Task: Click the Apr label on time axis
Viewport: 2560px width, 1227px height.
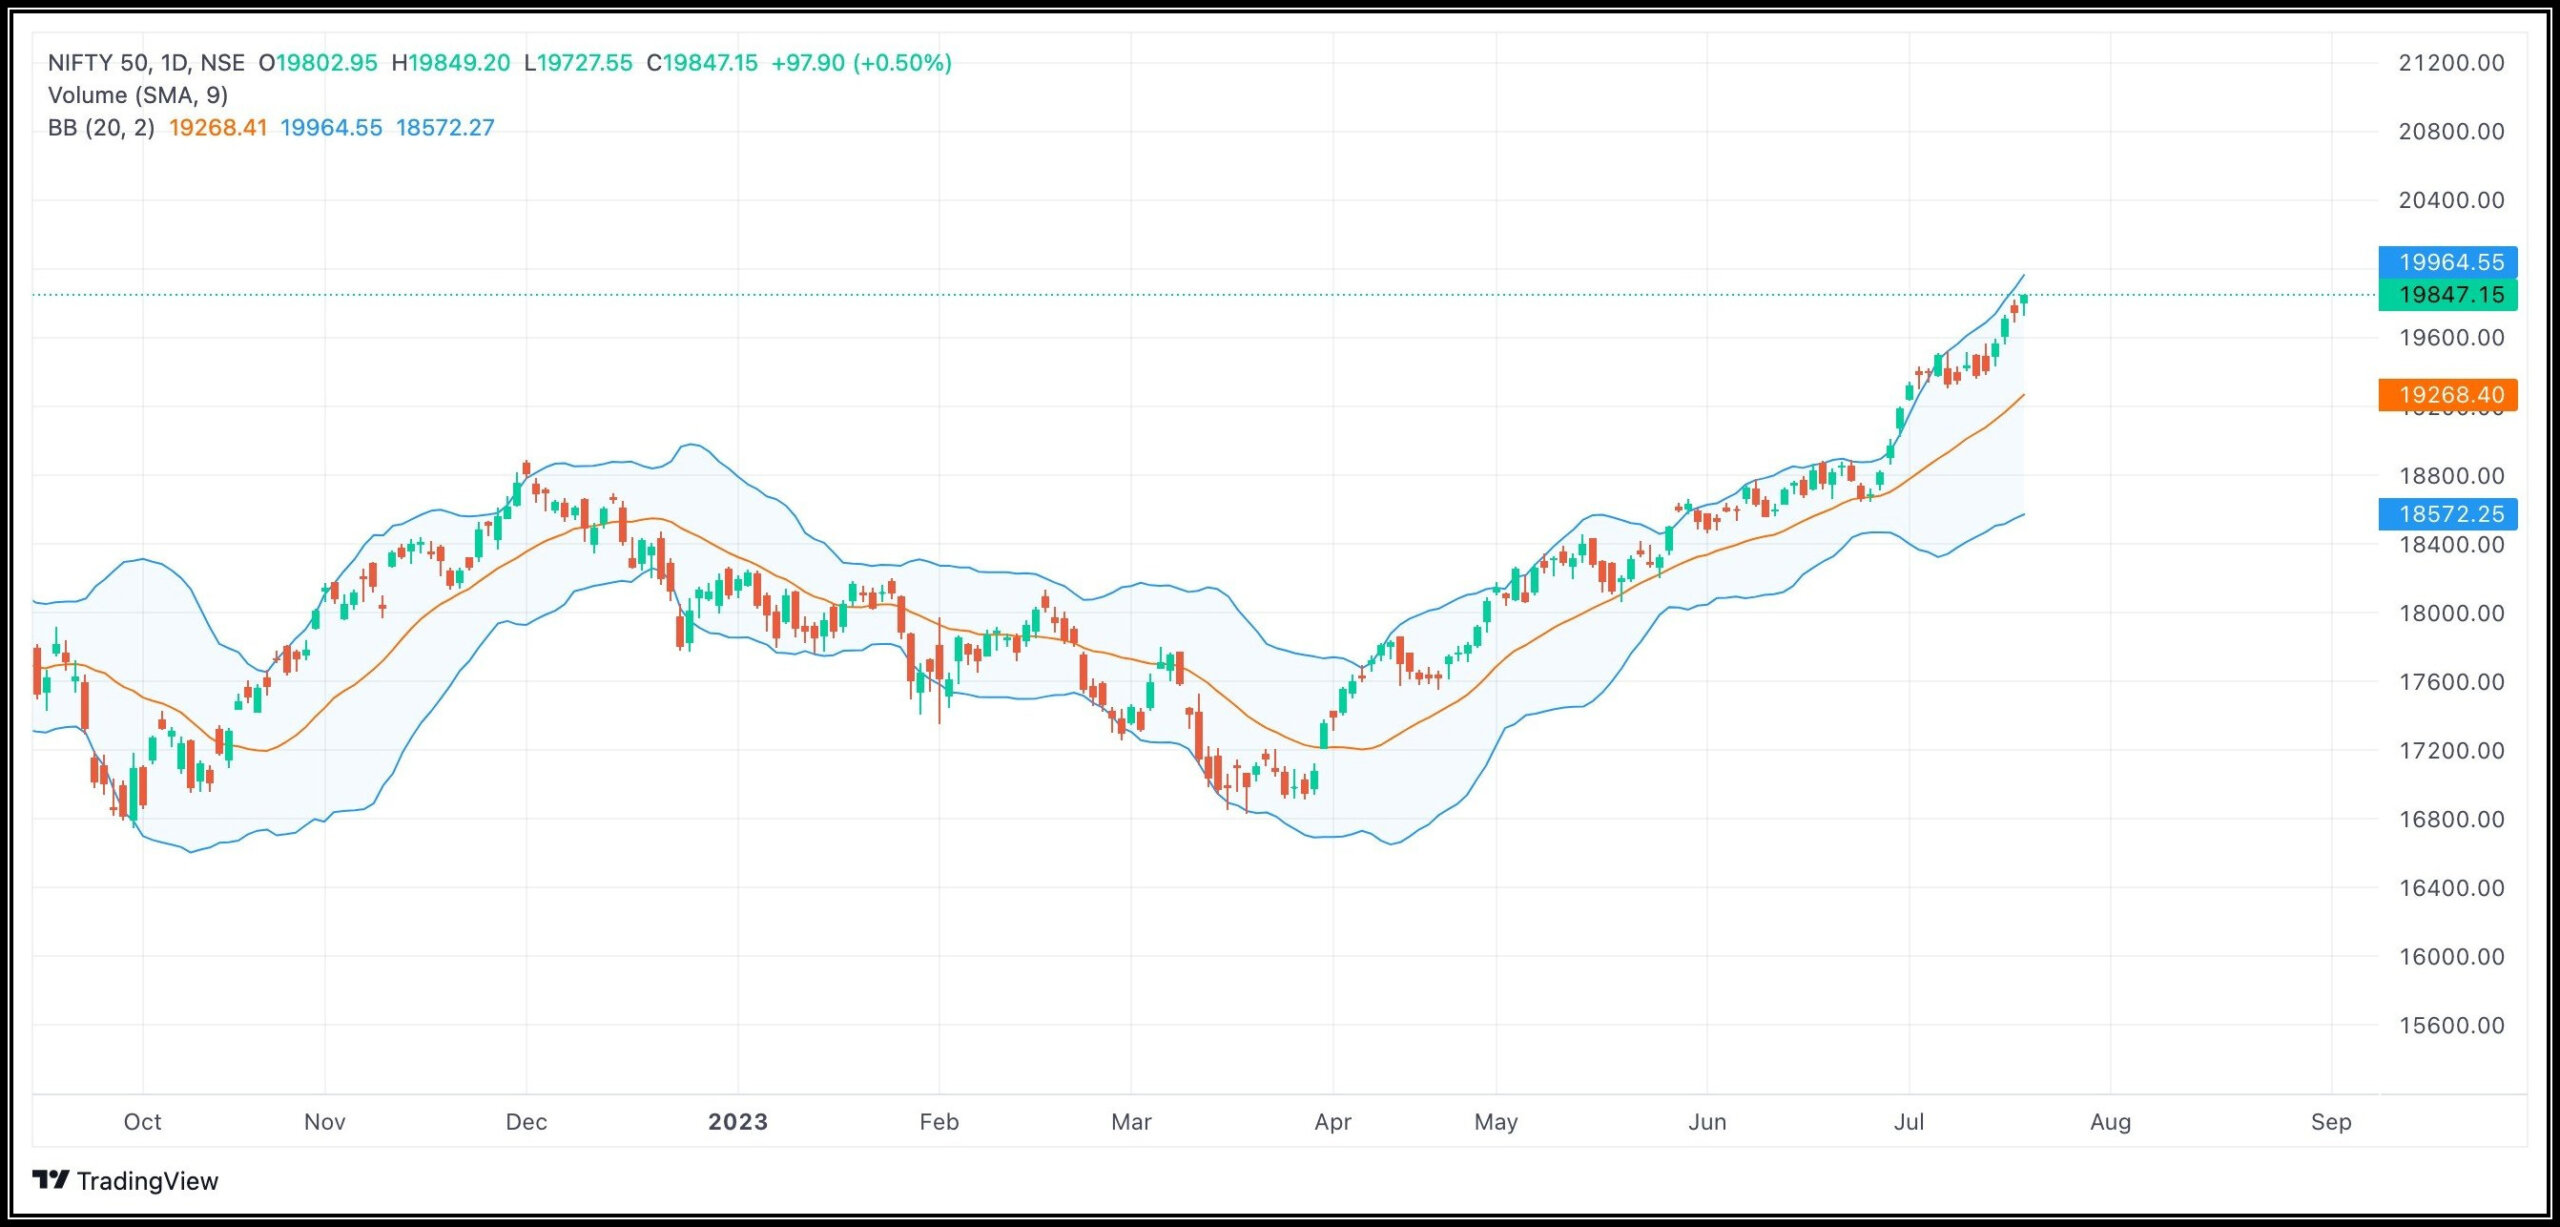Action: 1333,1122
